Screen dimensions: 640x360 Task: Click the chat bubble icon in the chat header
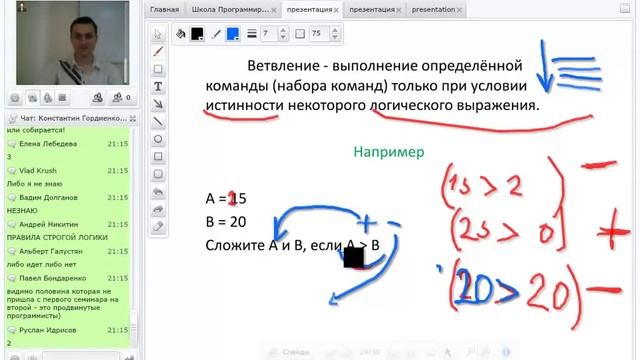(x=13, y=118)
